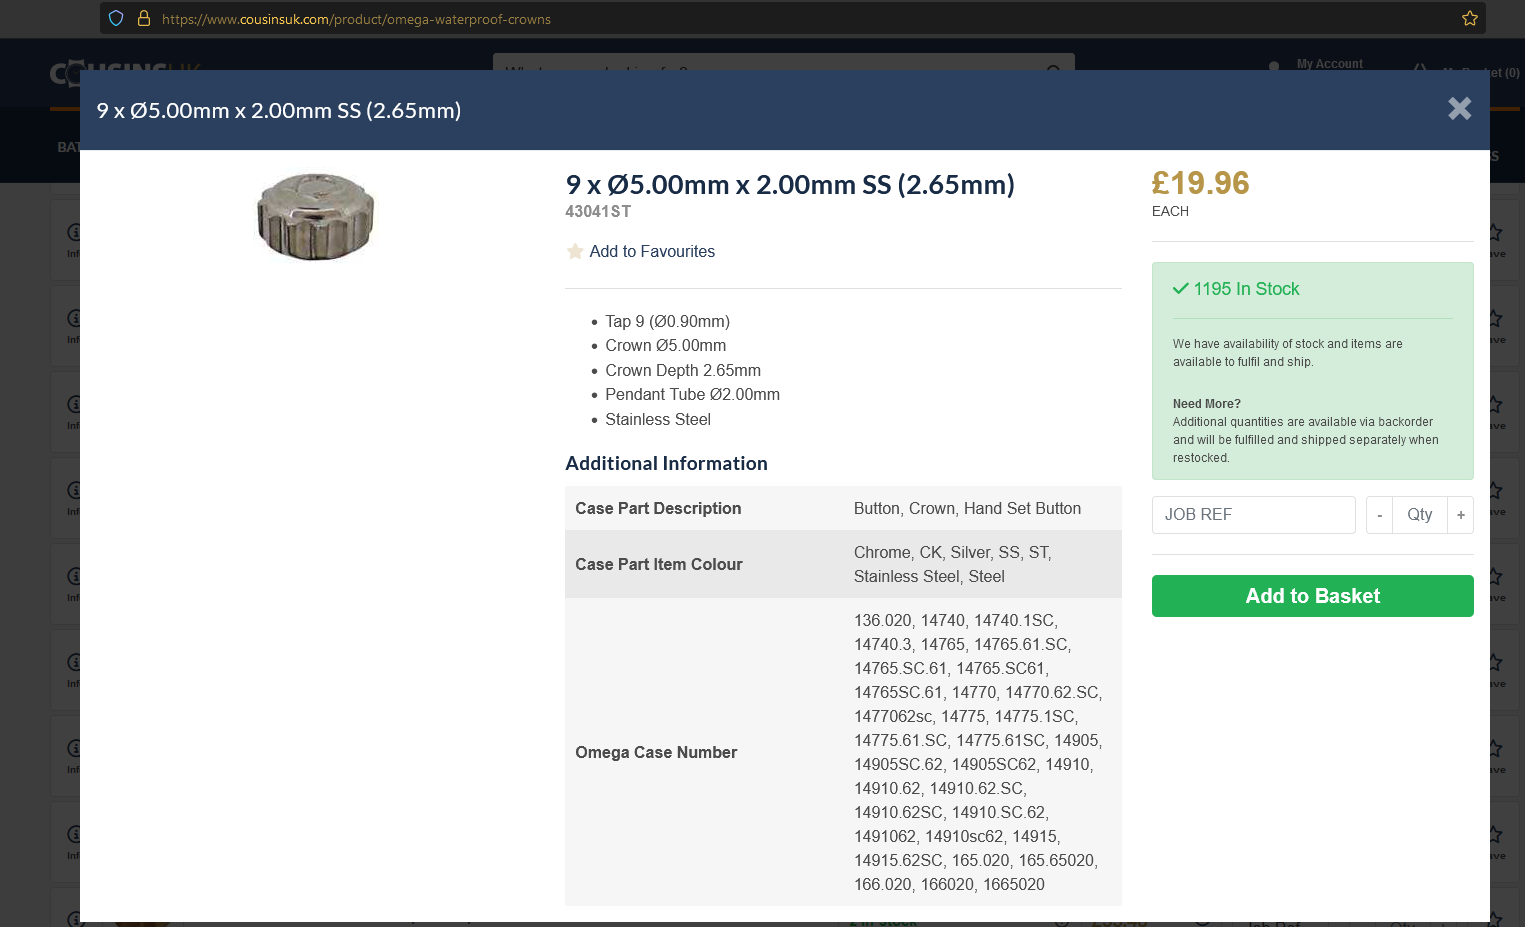Viewport: 1525px width, 927px height.
Task: Click the crown product thumbnail image
Action: pos(315,216)
